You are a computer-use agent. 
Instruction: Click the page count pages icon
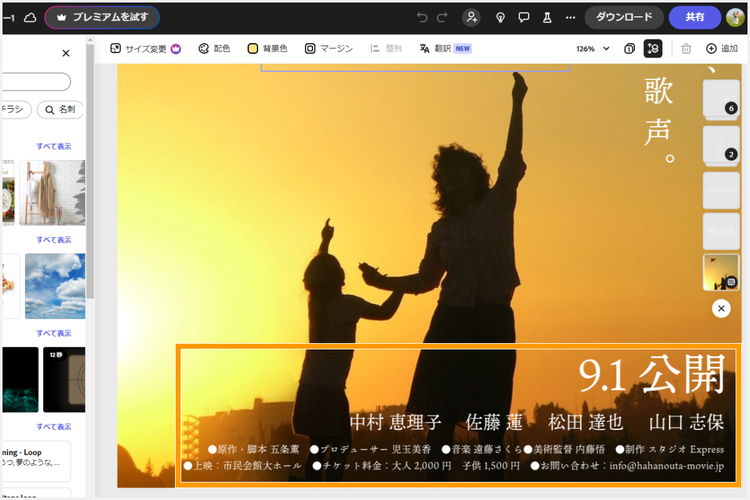[629, 49]
